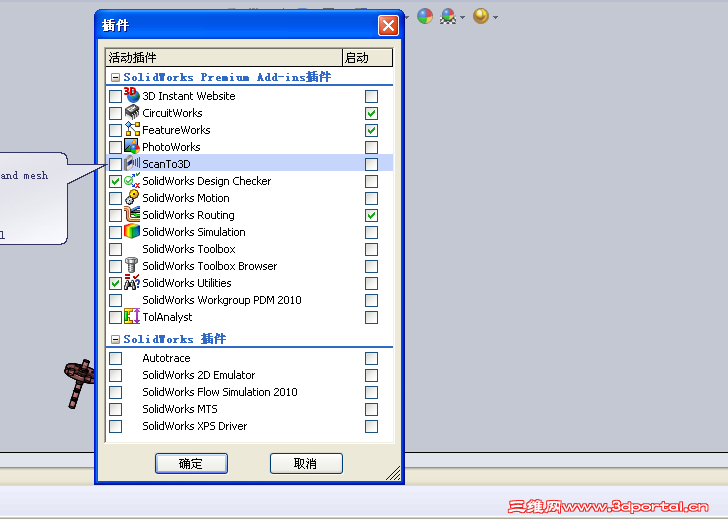Viewport: 728px width, 520px height.
Task: Click the SolidWorks Utilities binoculars icon
Action: point(132,282)
